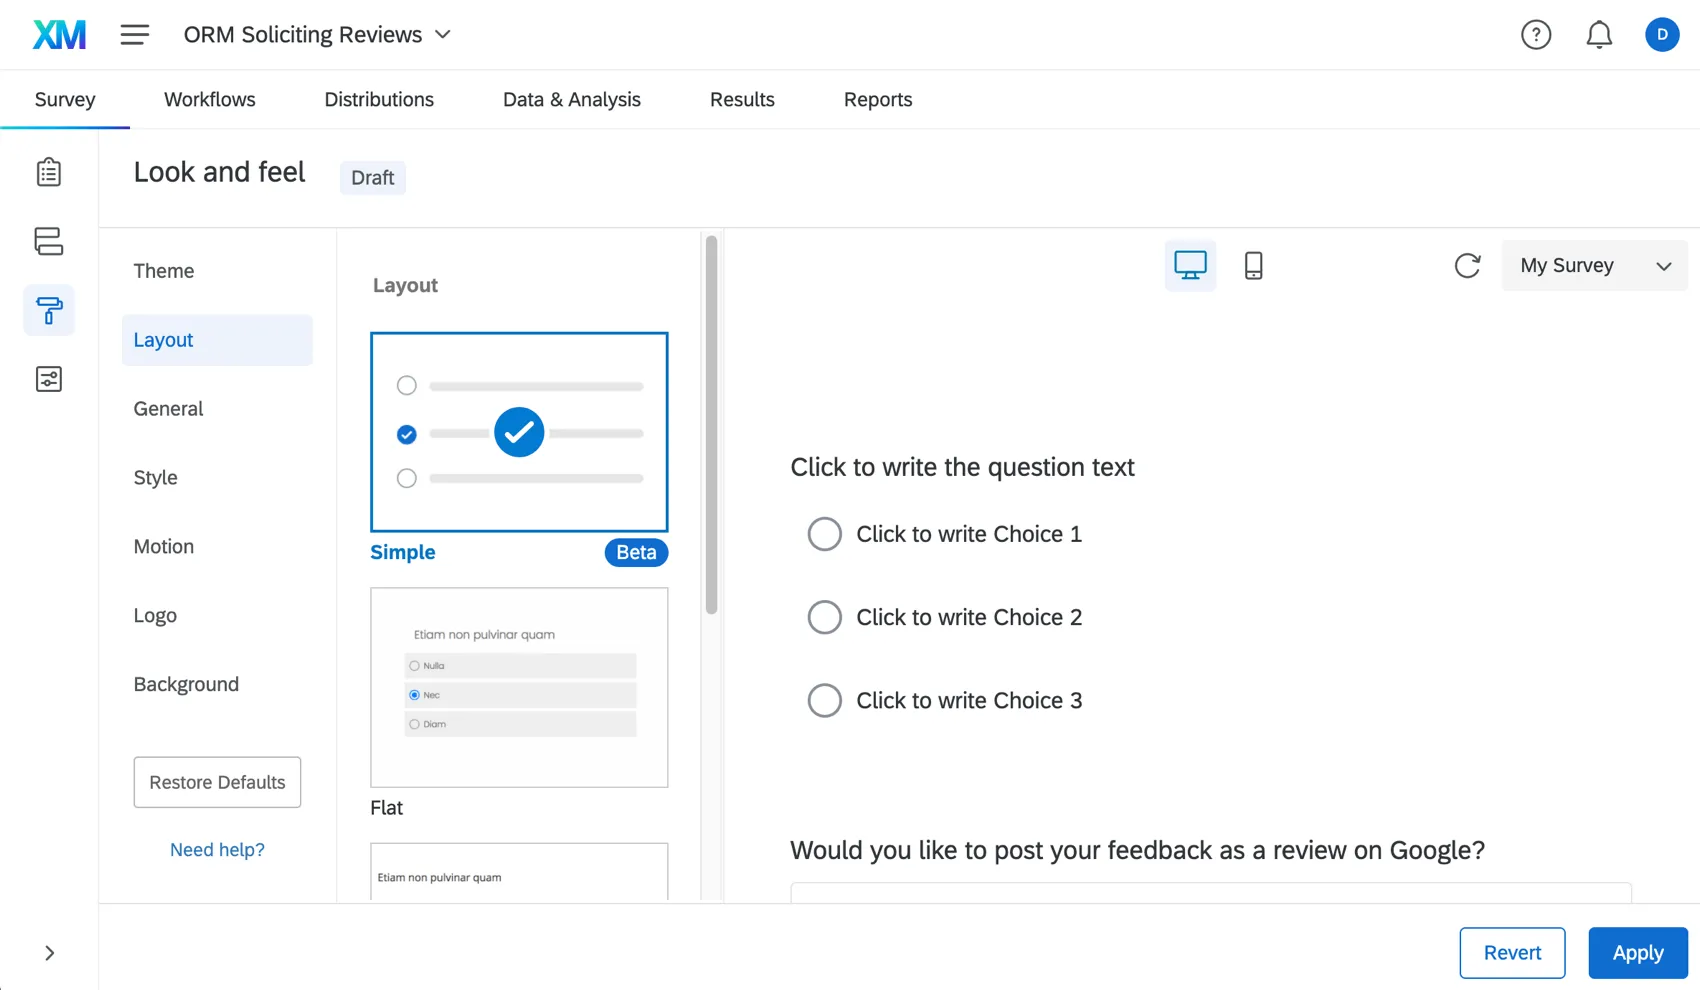Select Click to write Choice 1 radio
This screenshot has height=990, width=1700.
825,534
